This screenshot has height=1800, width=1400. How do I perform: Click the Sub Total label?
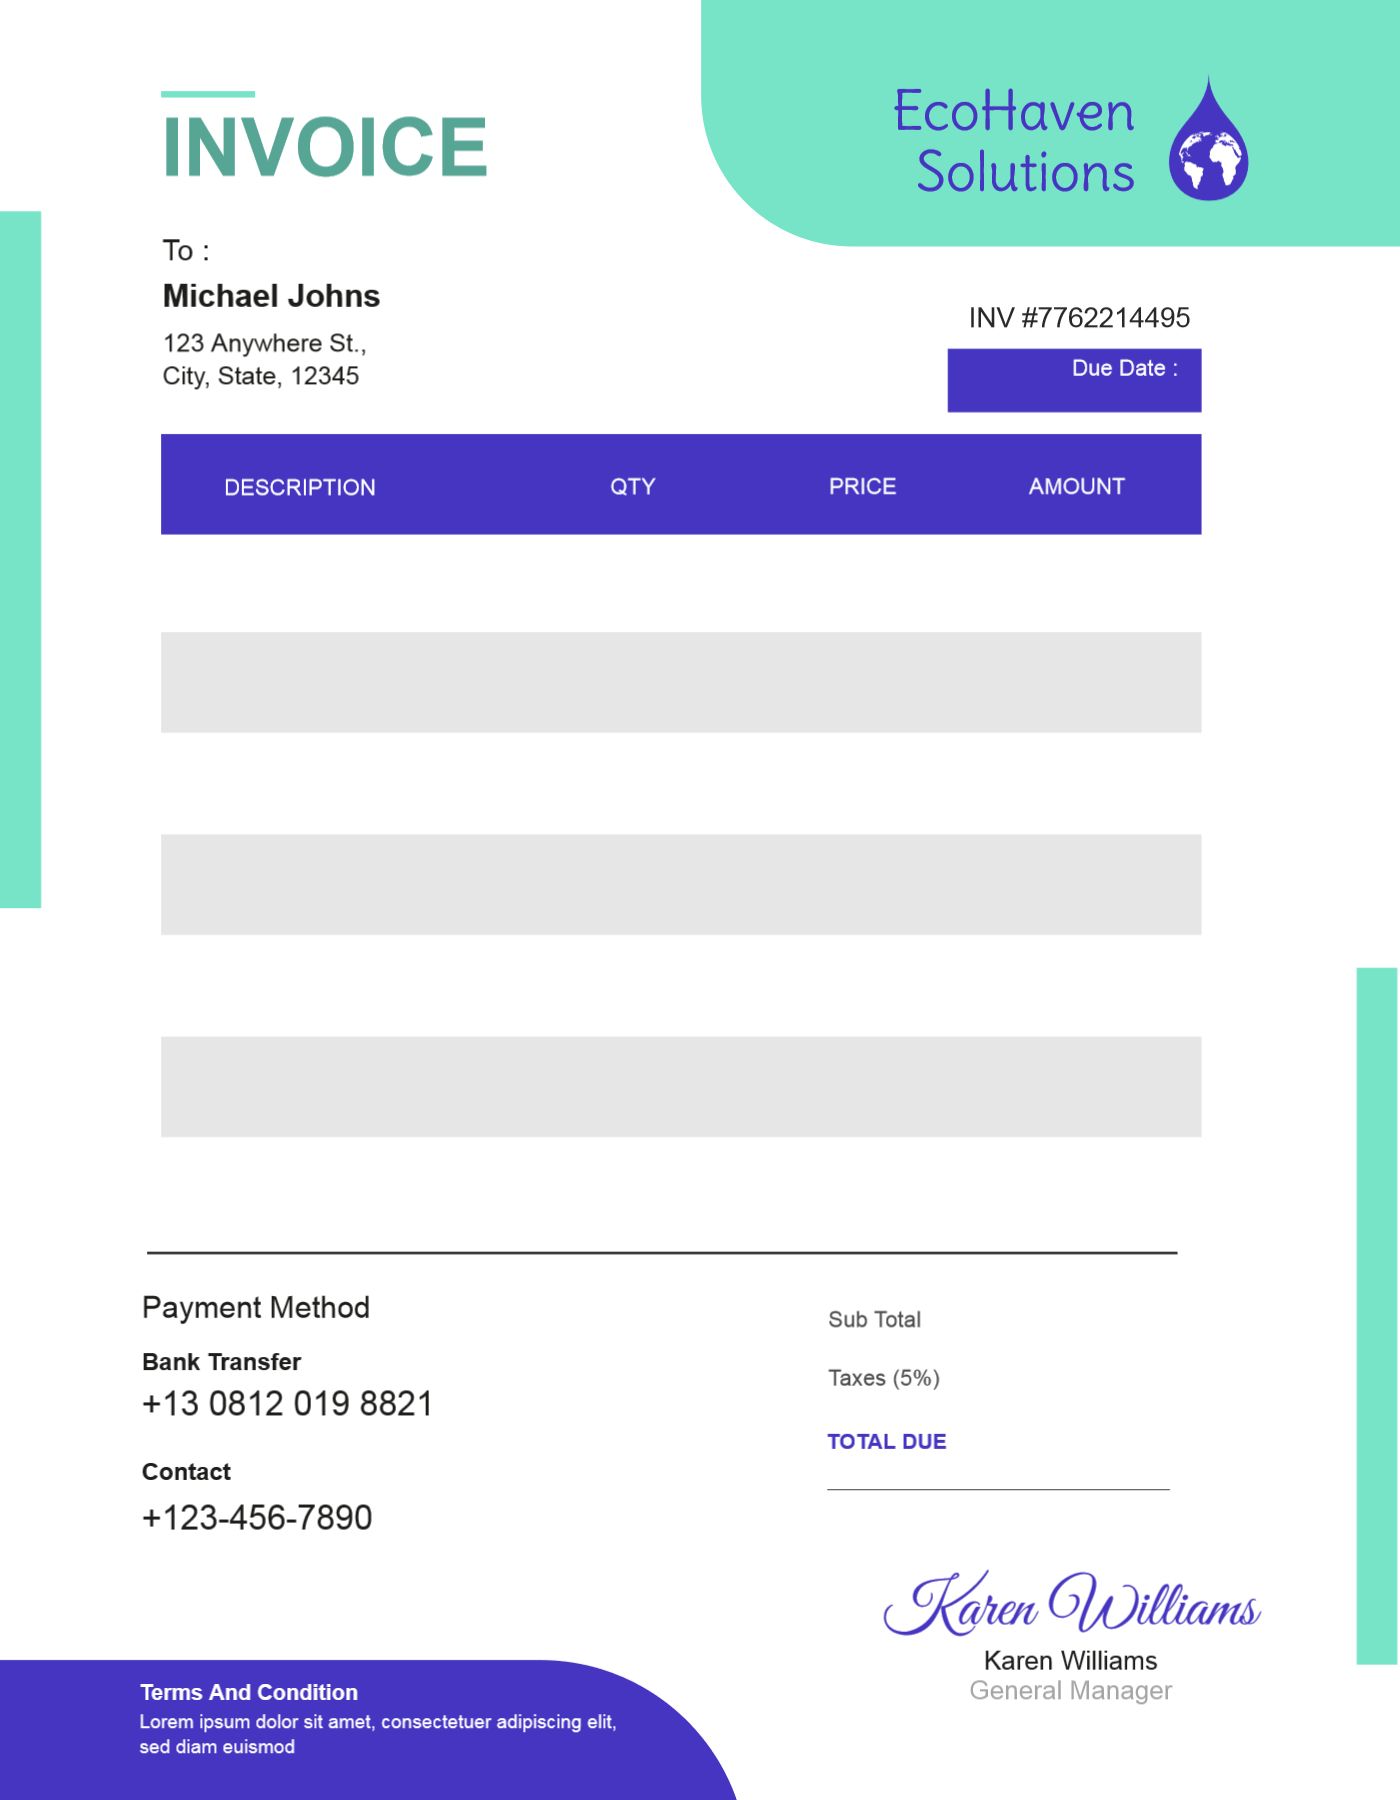(x=874, y=1319)
